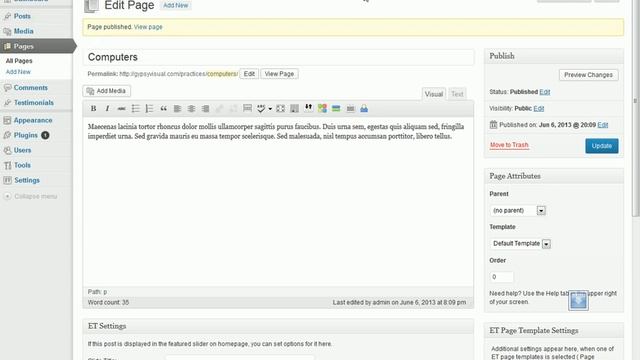This screenshot has width=640, height=360.
Task: Click the Publish panel header
Action: click(554, 56)
